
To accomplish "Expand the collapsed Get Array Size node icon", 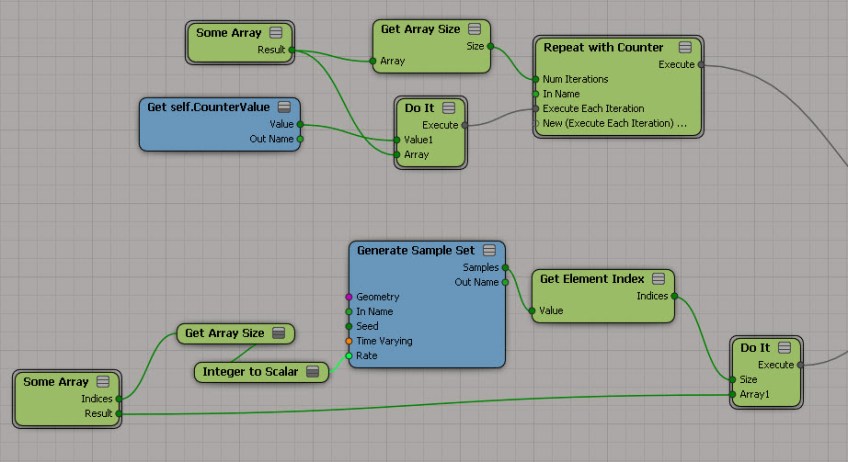I will pos(279,333).
